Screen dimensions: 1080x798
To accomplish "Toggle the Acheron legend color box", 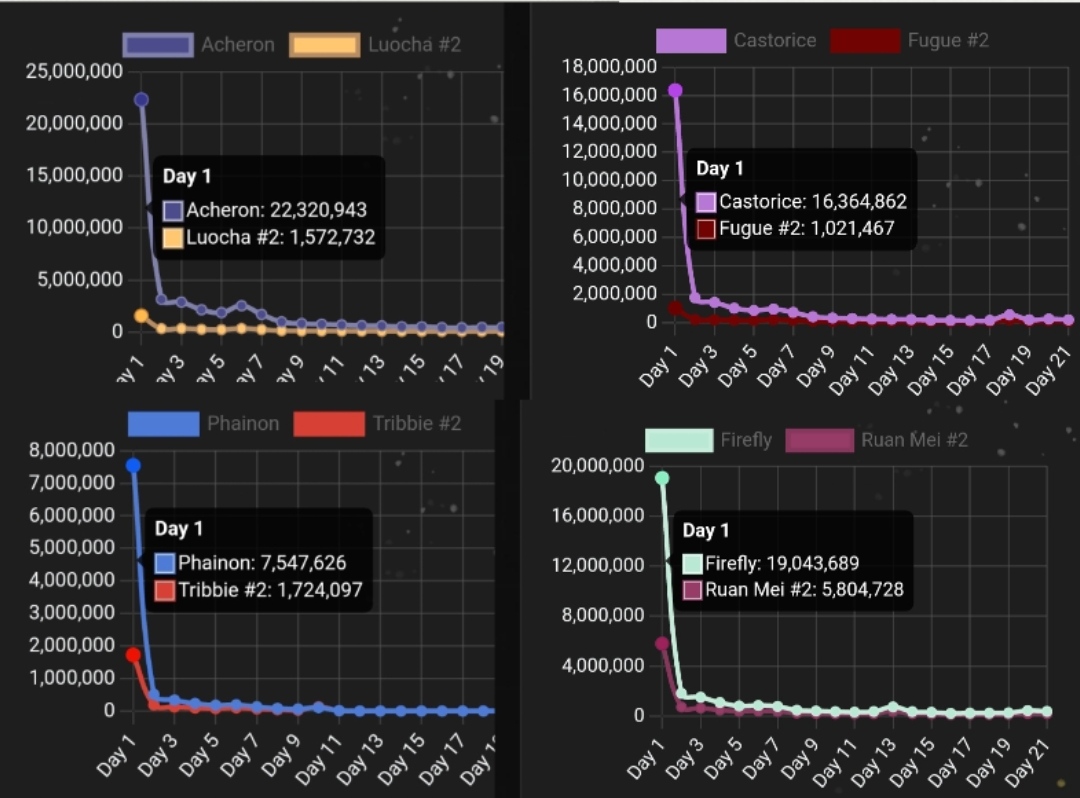I will tap(158, 45).
